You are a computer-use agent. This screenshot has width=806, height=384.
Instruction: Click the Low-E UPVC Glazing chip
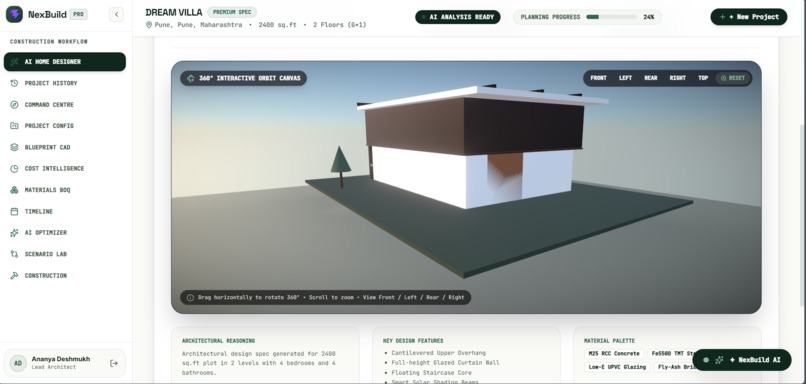(617, 367)
